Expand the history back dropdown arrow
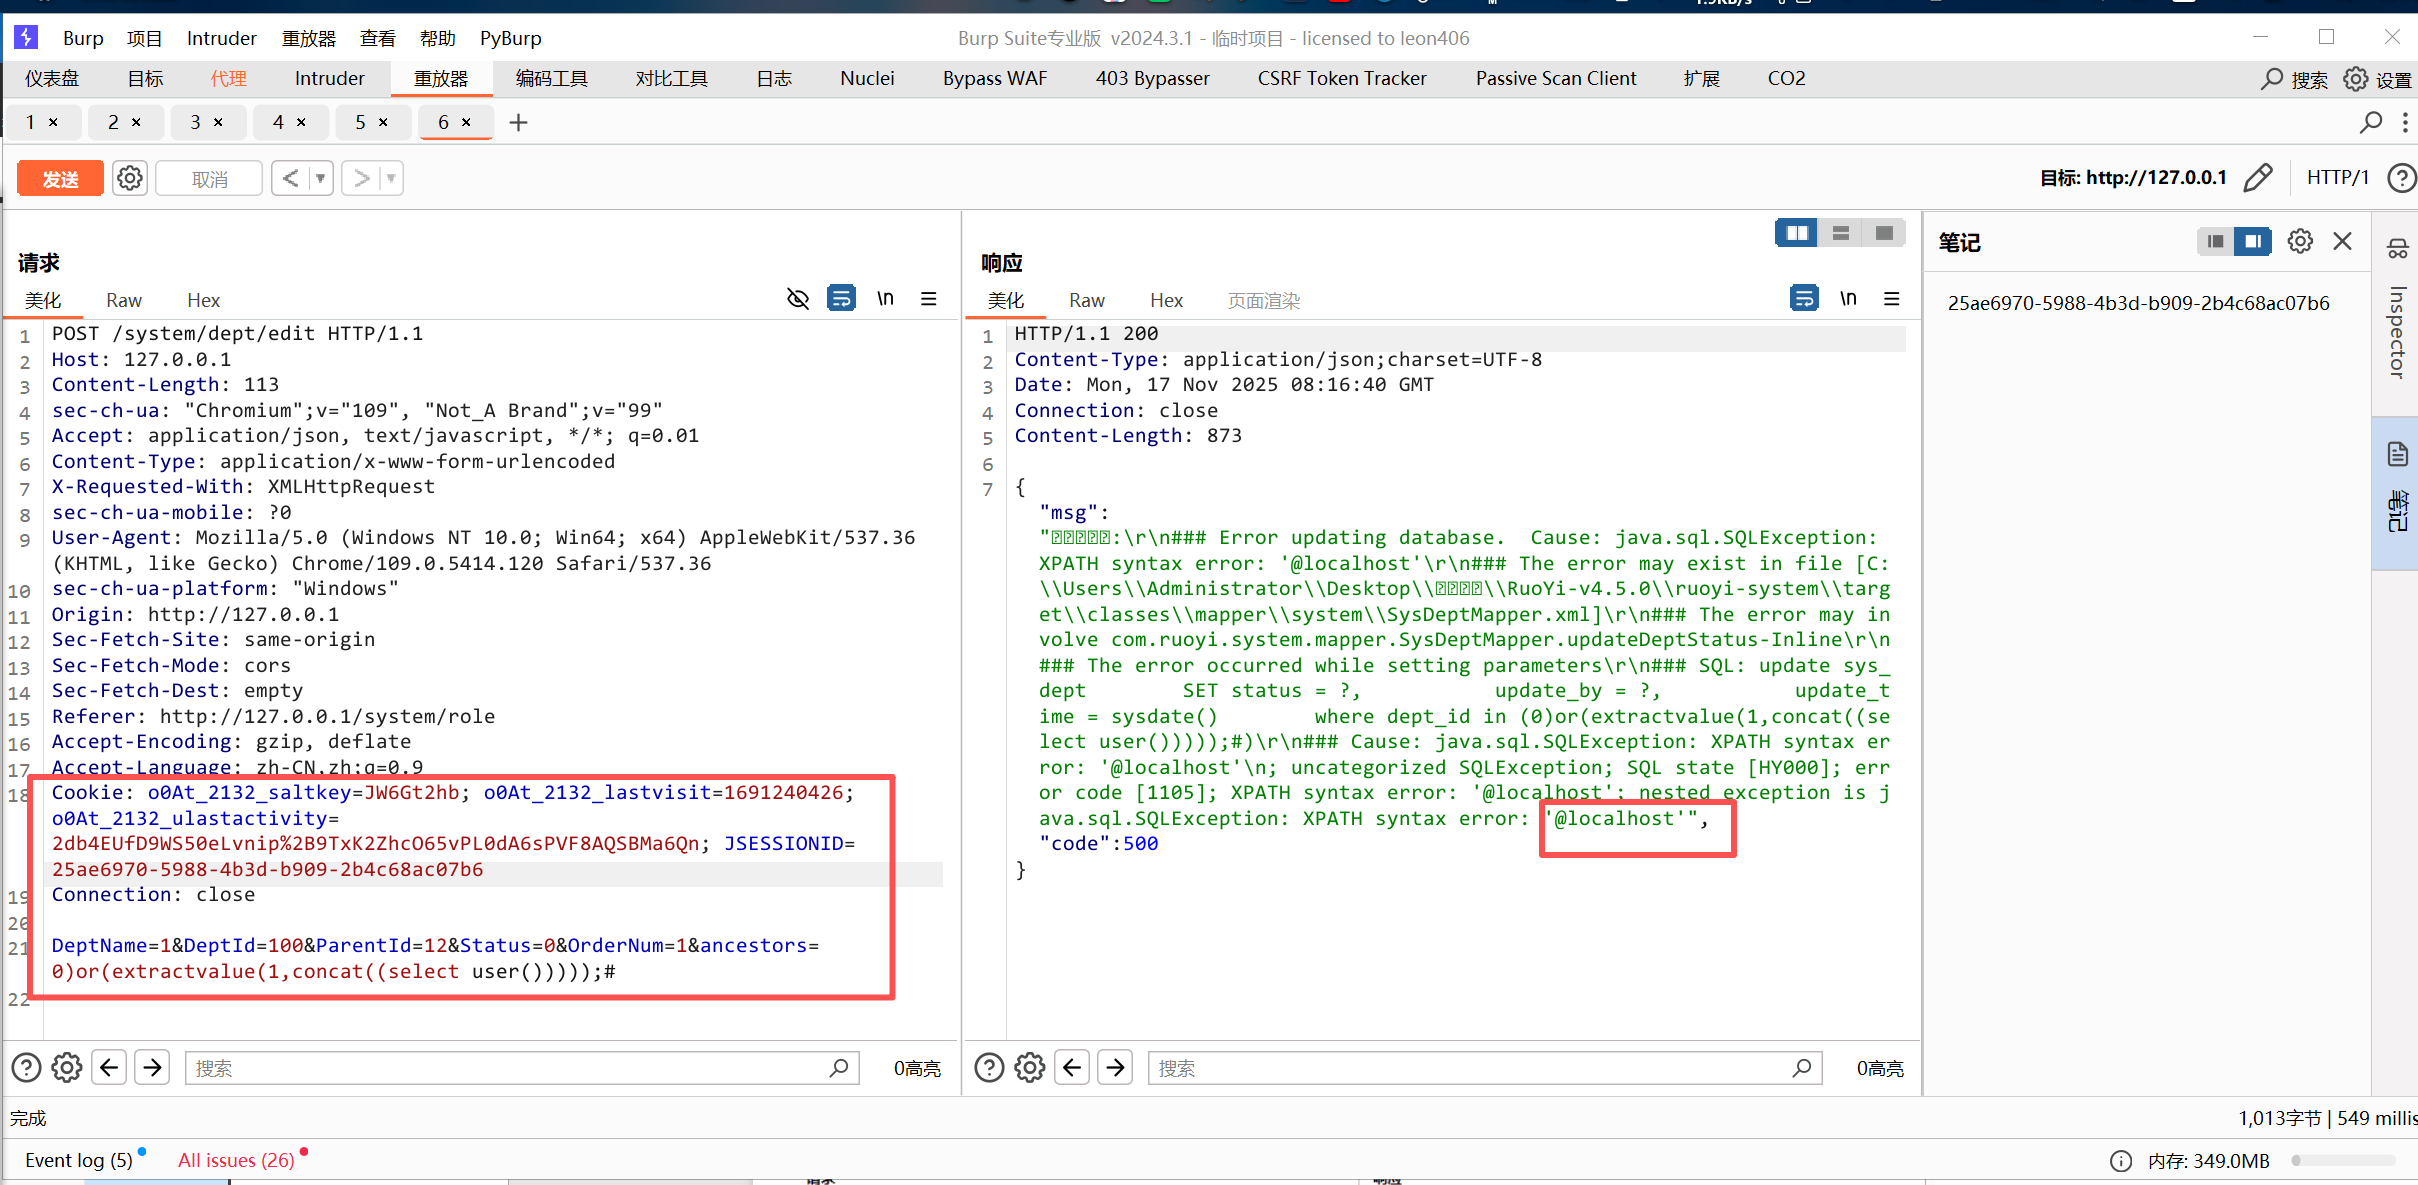The image size is (2418, 1185). point(321,178)
